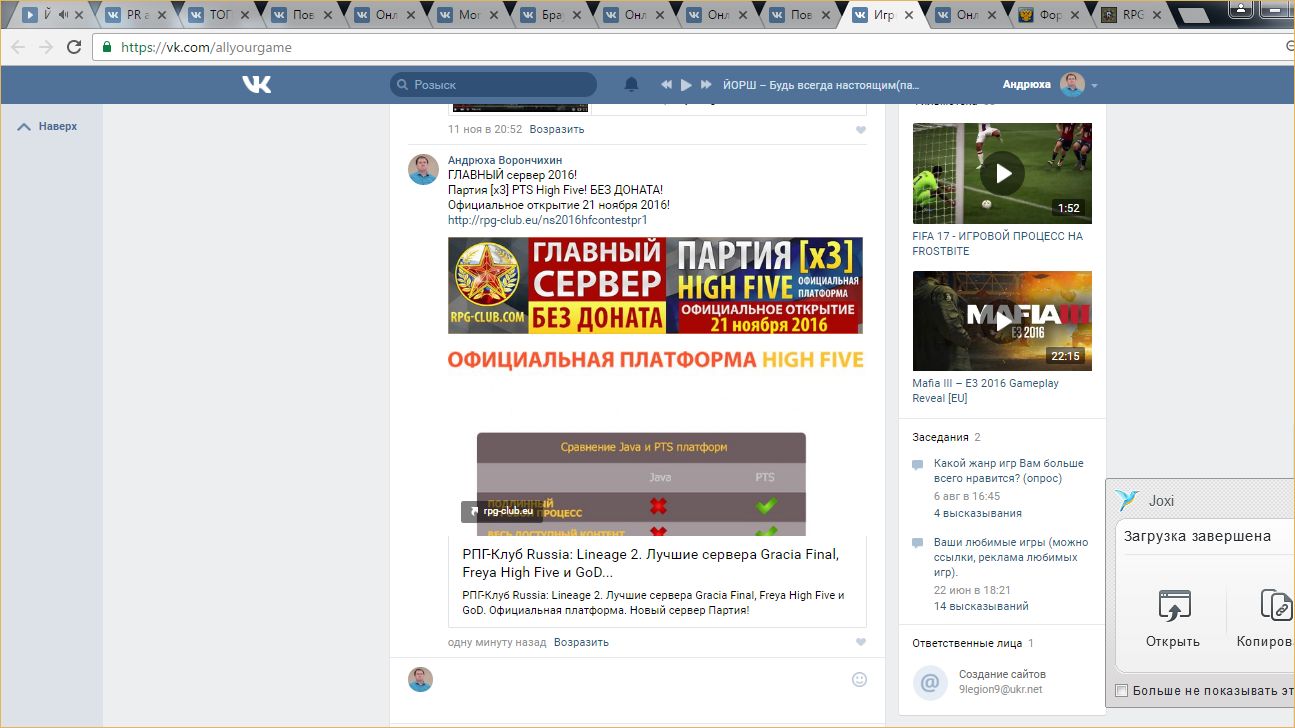Screen dimensions: 1295x728
Task: Close the Фор tab
Action: (1076, 15)
